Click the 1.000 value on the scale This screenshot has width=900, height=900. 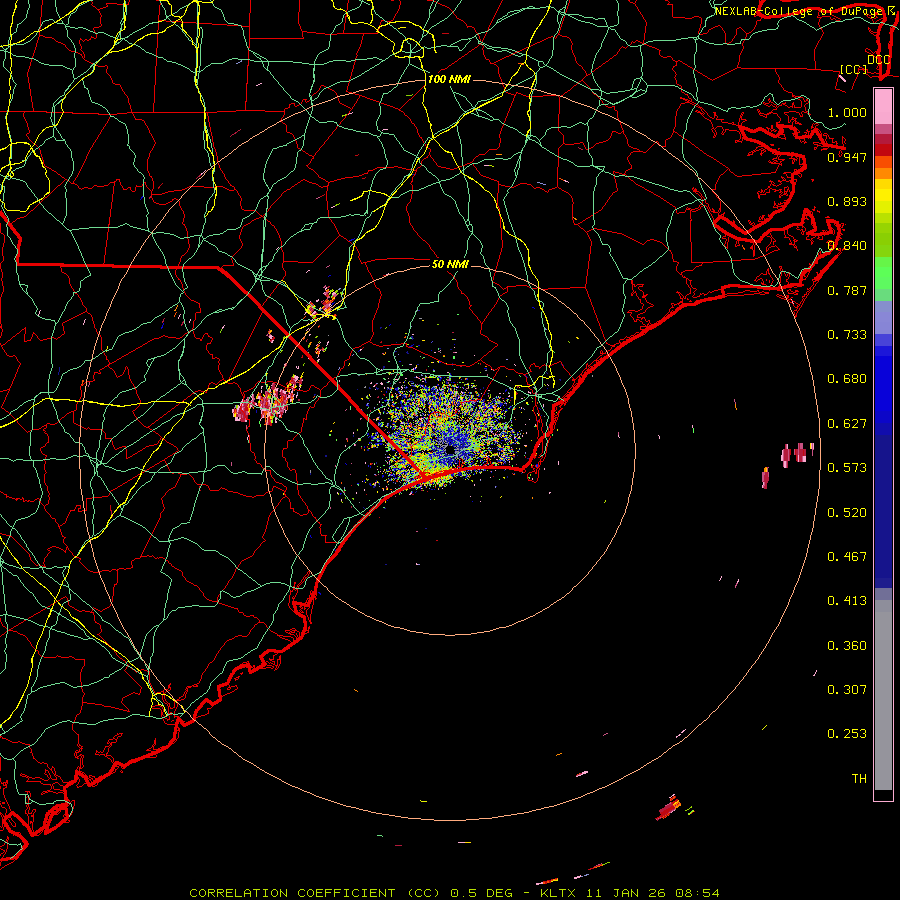[x=847, y=112]
